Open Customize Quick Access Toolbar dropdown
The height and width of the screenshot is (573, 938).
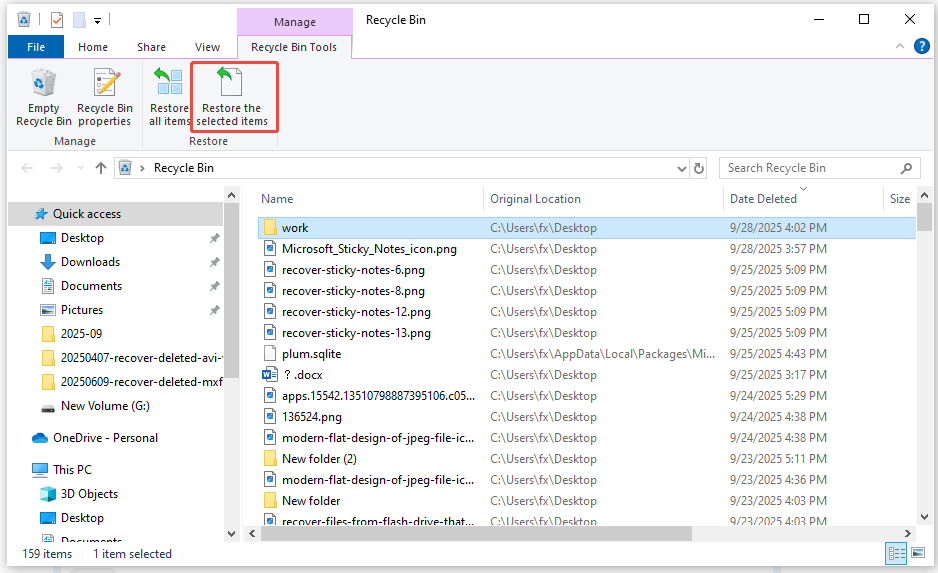tap(97, 21)
